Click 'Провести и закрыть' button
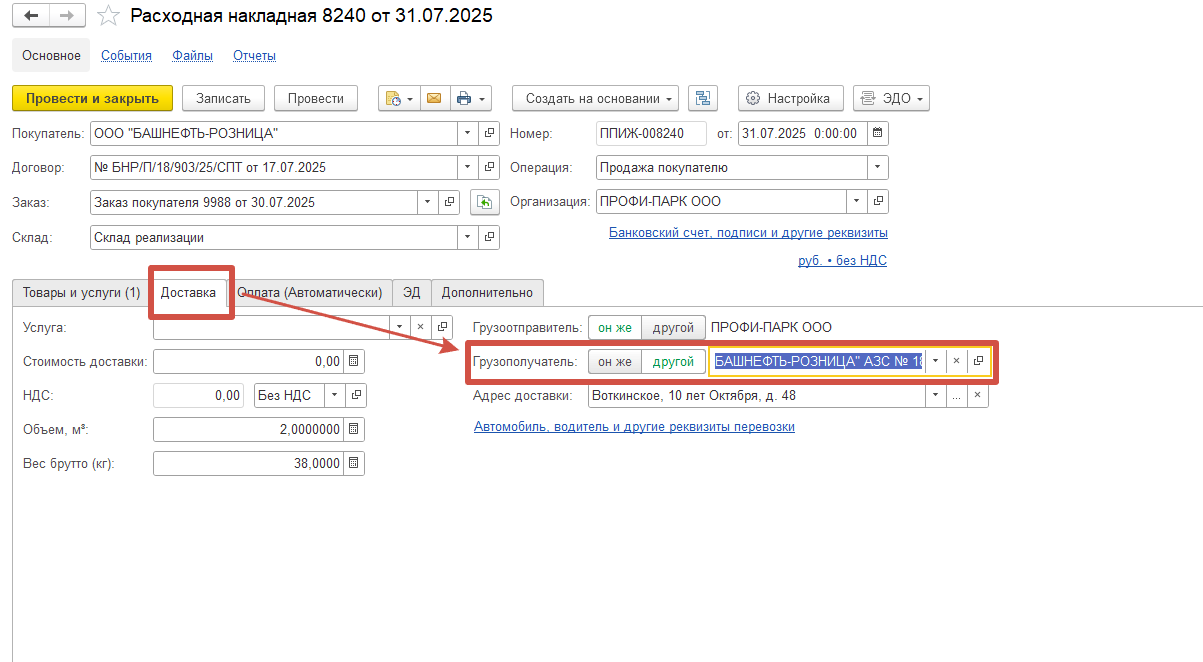The width and height of the screenshot is (1203, 662). [x=92, y=98]
